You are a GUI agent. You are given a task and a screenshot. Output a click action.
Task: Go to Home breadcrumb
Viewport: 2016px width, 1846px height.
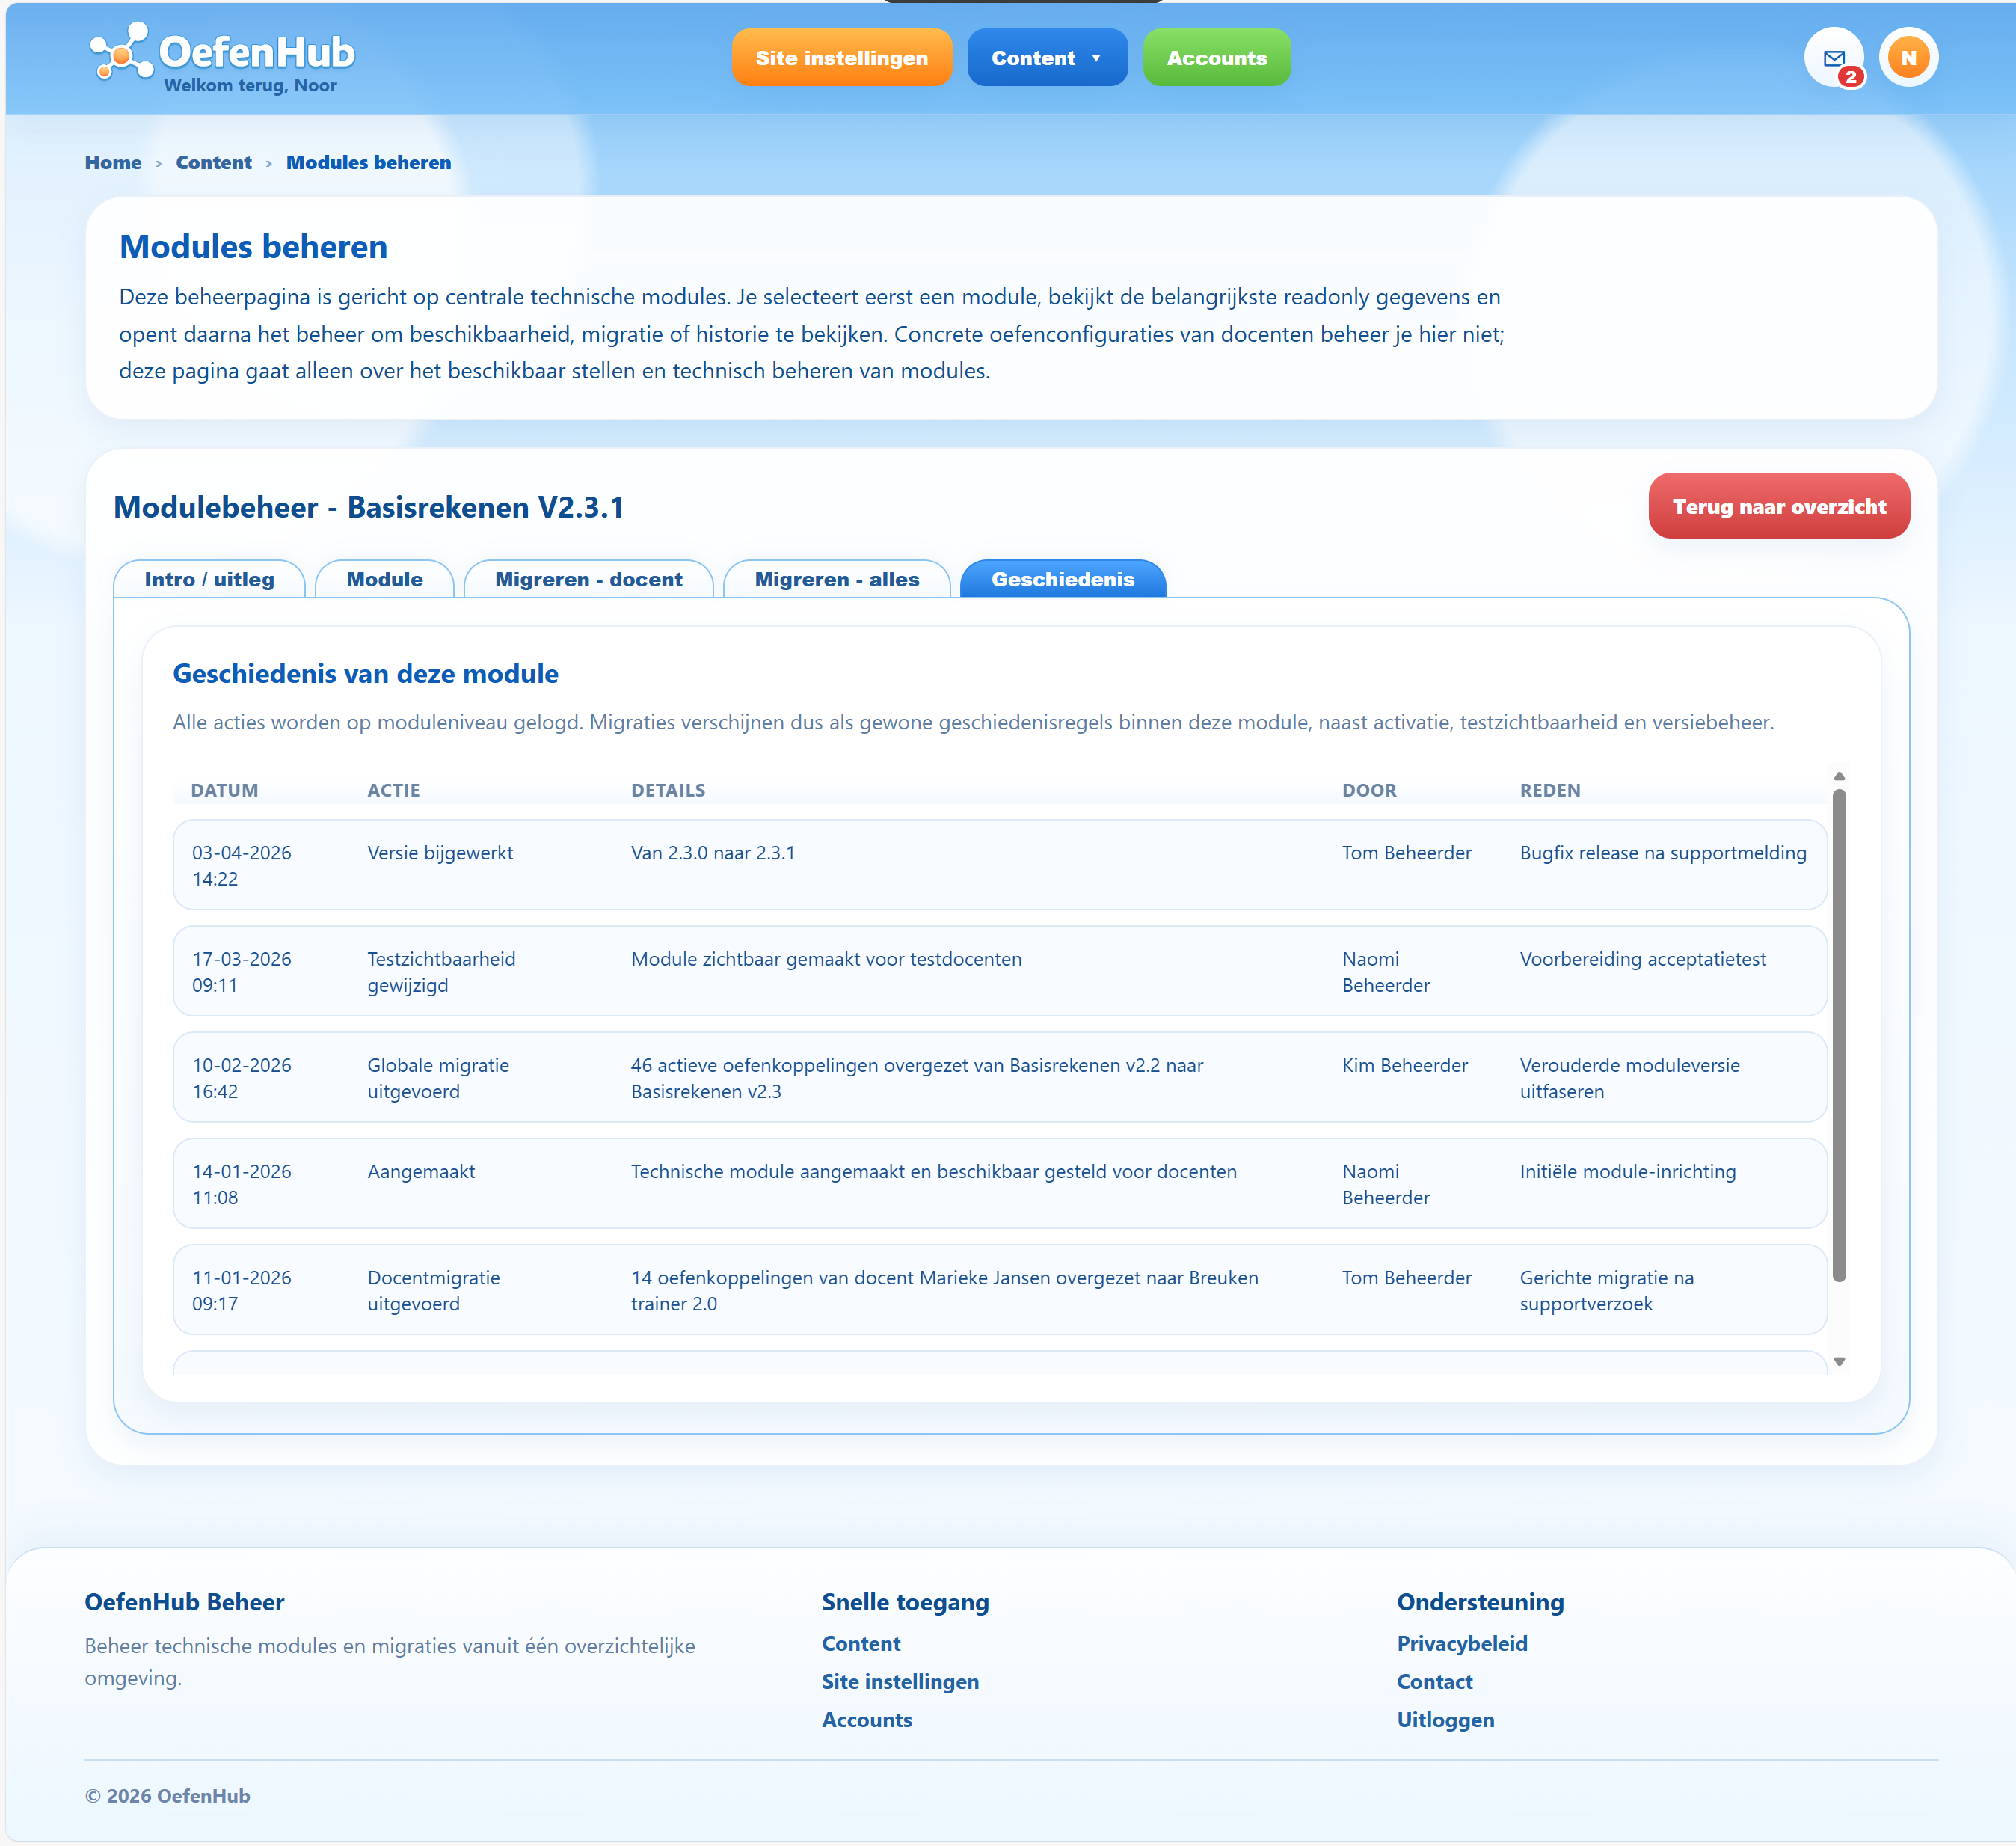pos(113,162)
